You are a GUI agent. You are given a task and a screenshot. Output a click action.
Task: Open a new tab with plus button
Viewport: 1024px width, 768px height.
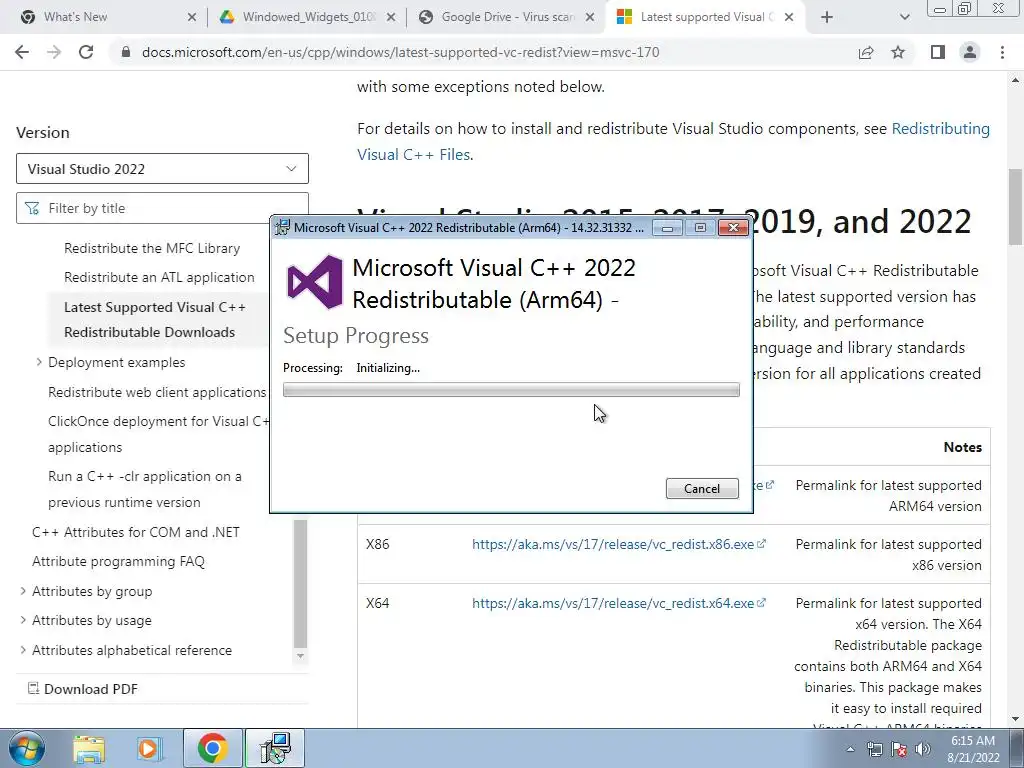(827, 17)
